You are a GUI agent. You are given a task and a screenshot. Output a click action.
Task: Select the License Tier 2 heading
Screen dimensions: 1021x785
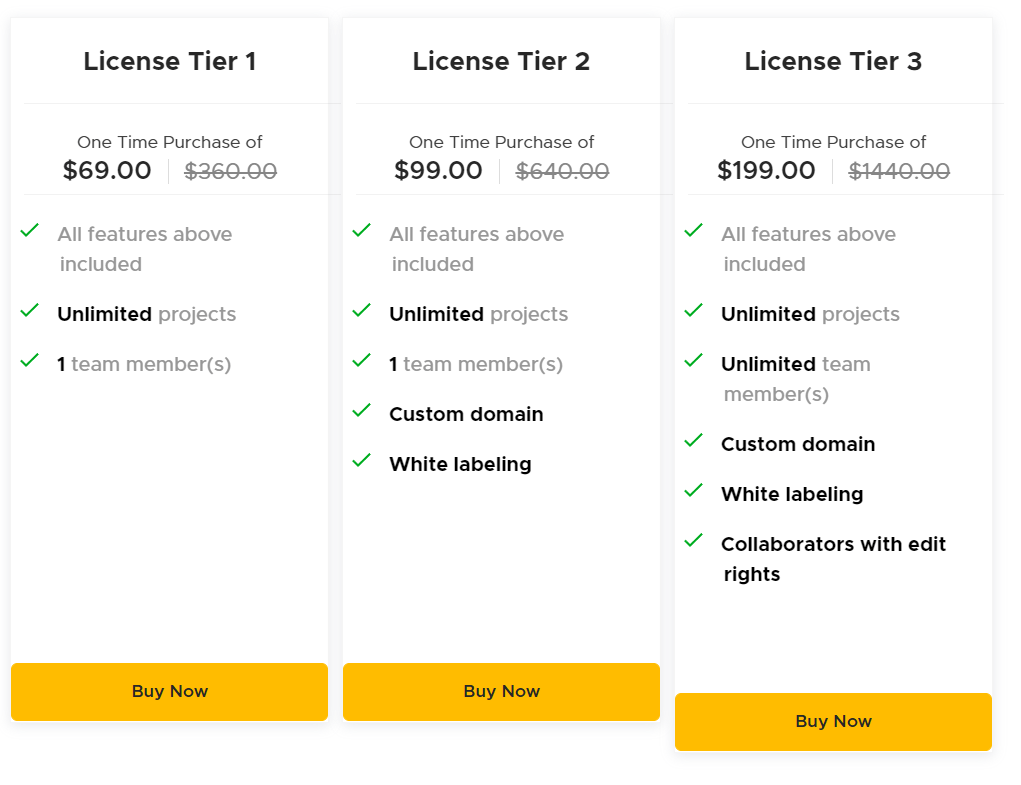coord(501,62)
